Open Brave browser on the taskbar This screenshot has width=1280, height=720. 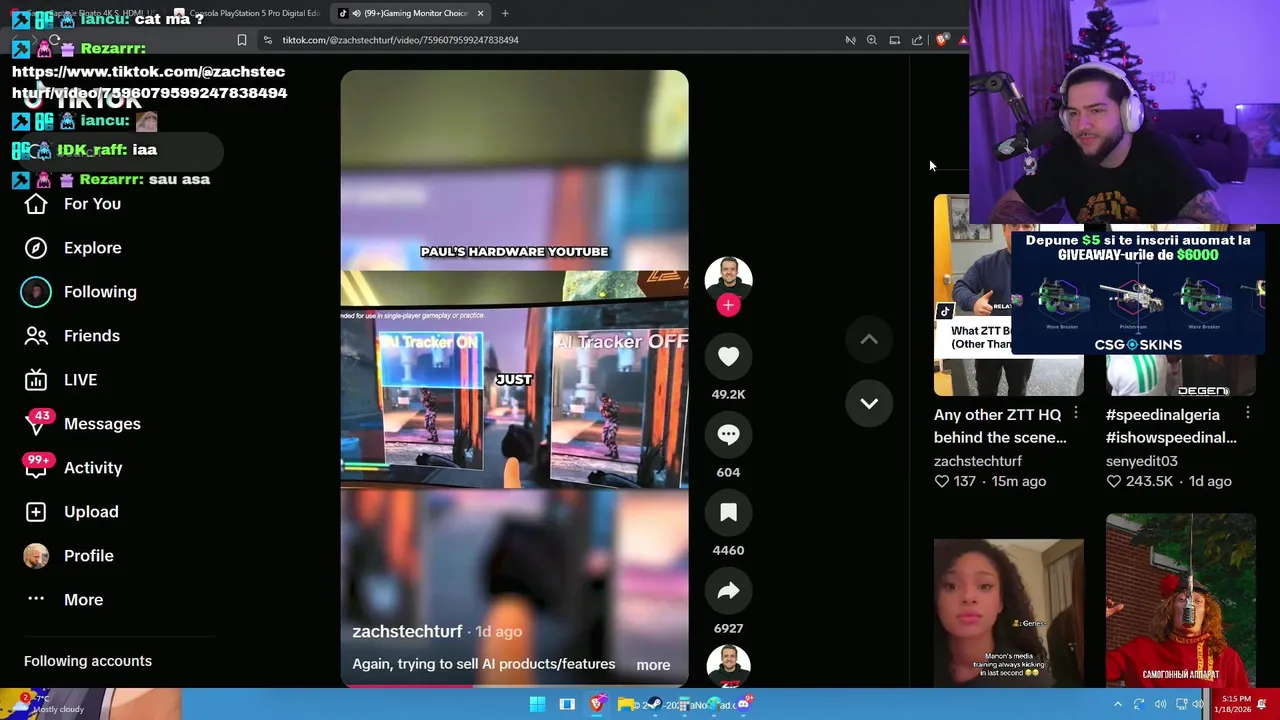coord(597,704)
